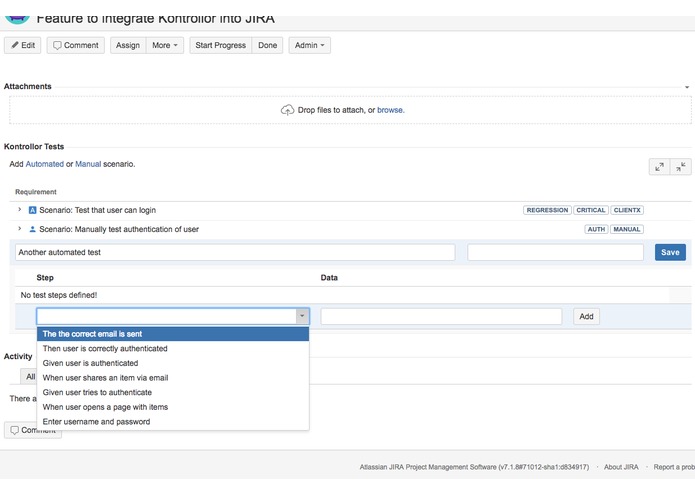Click the browse link to attach files
This screenshot has width=695, height=494.
390,110
